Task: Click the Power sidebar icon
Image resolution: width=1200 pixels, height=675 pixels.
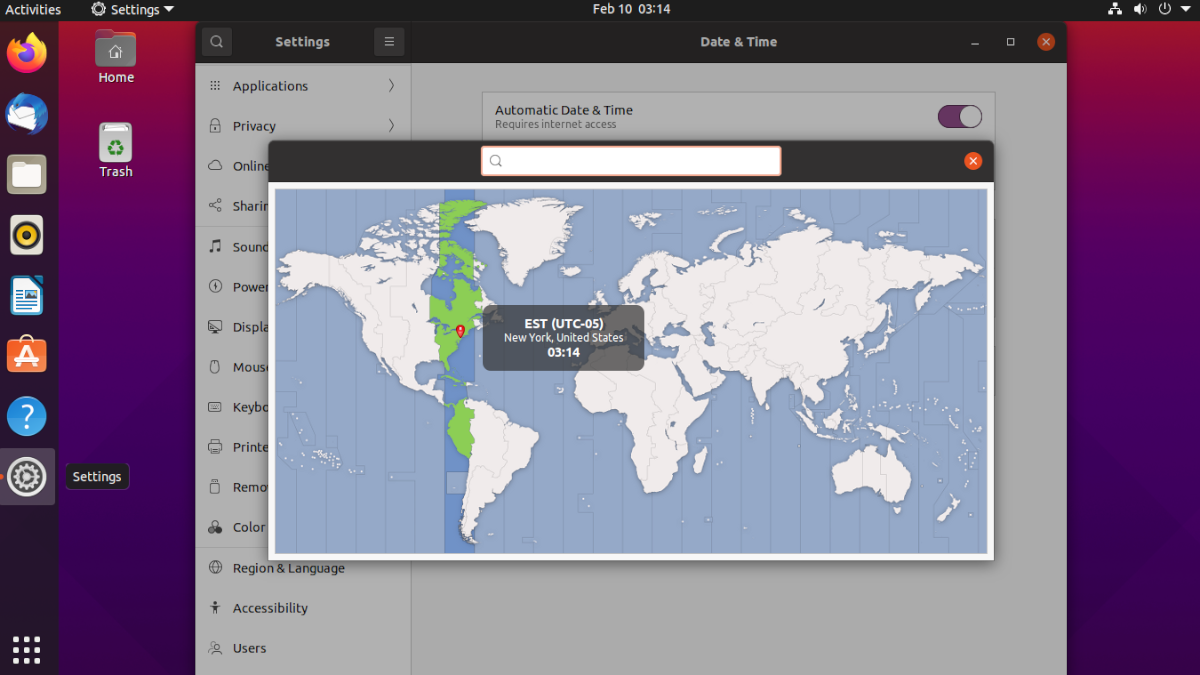Action: pos(215,287)
